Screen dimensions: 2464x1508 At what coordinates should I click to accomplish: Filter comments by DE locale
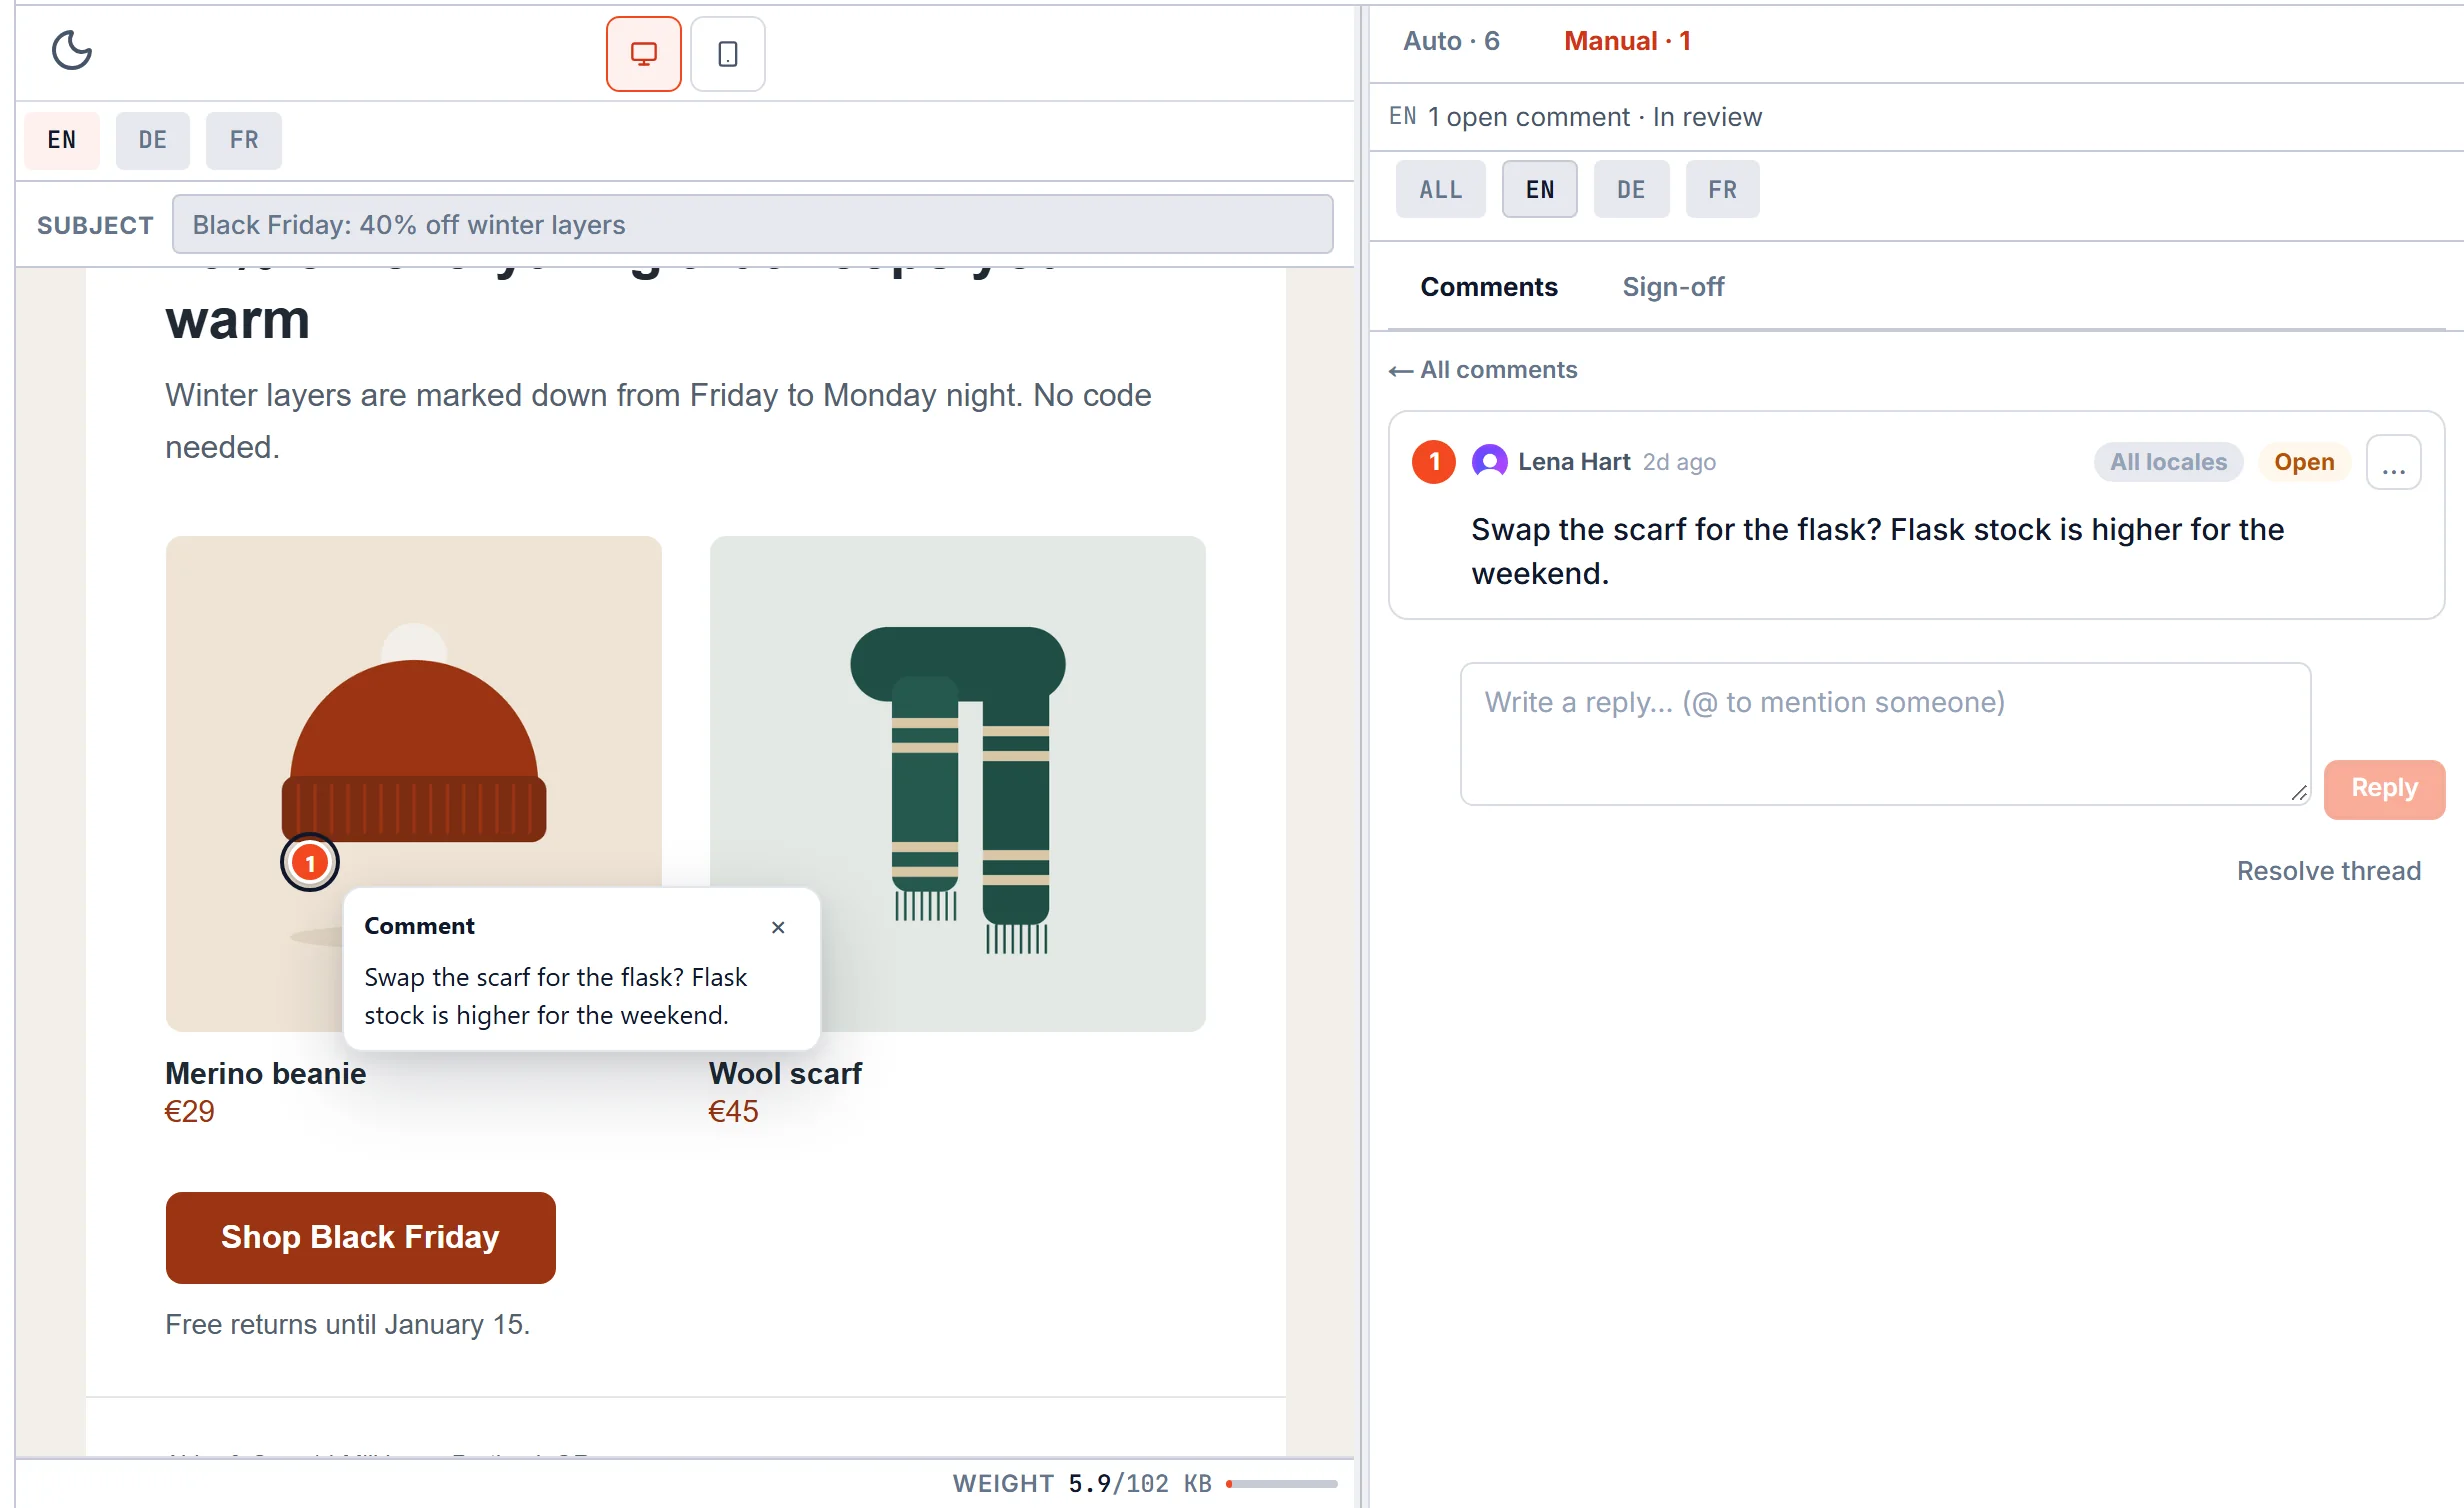[x=1631, y=189]
